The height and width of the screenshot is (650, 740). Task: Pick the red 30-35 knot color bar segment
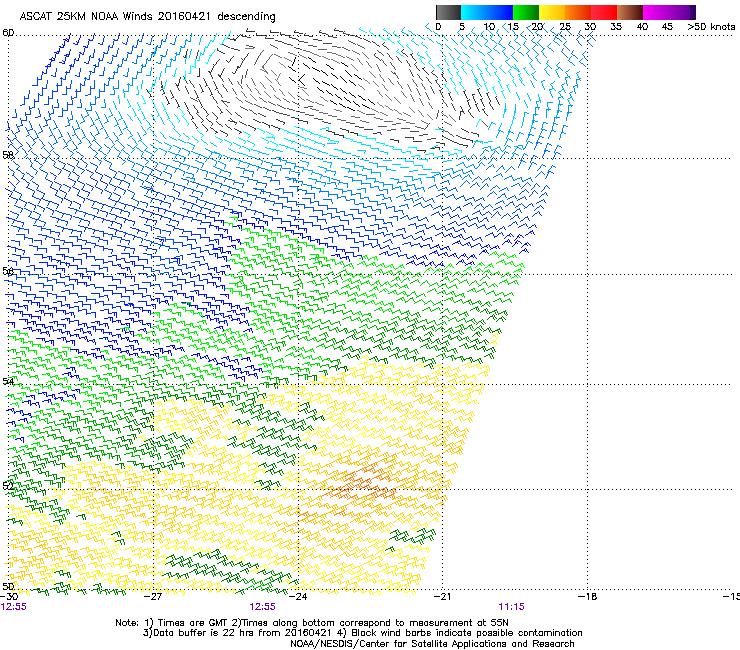click(x=604, y=12)
